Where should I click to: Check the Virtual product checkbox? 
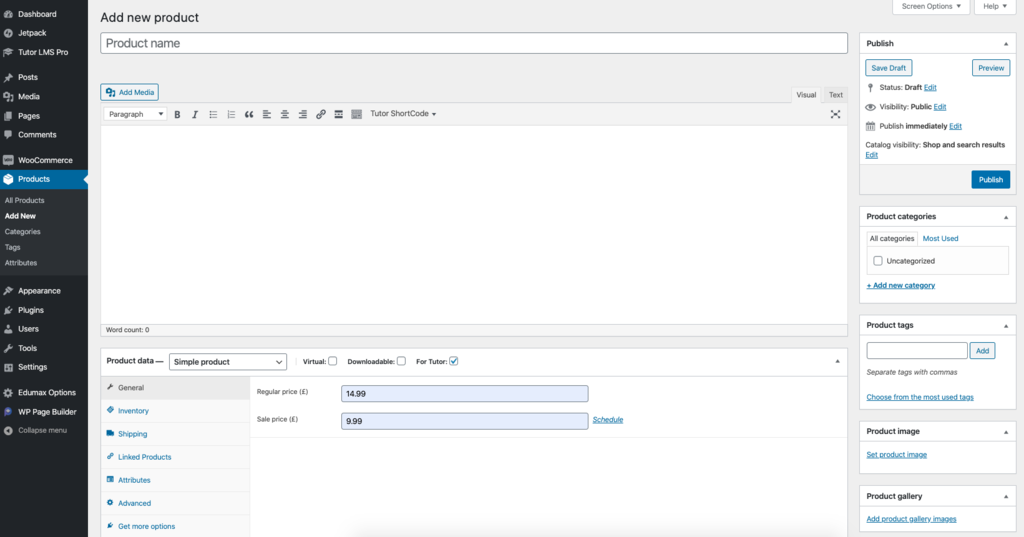click(333, 361)
